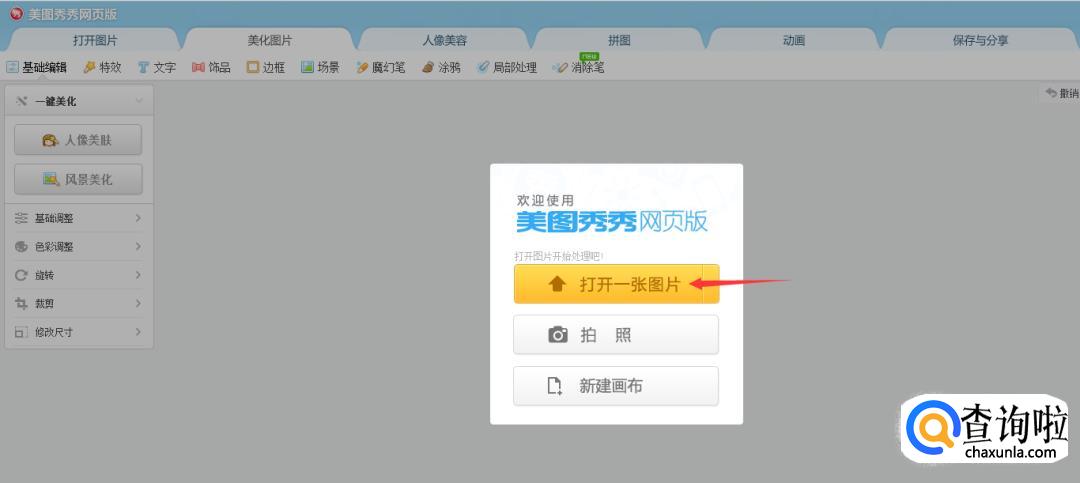
Task: Click 打开一张图片 button
Action: [608, 284]
